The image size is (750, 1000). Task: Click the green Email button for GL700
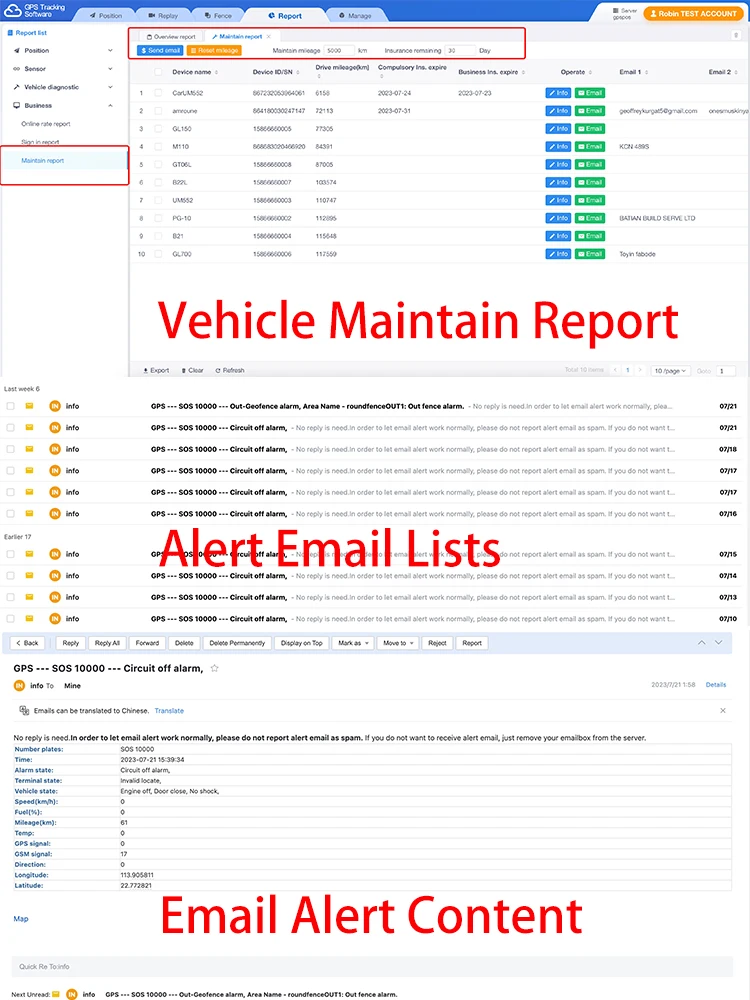coord(590,254)
